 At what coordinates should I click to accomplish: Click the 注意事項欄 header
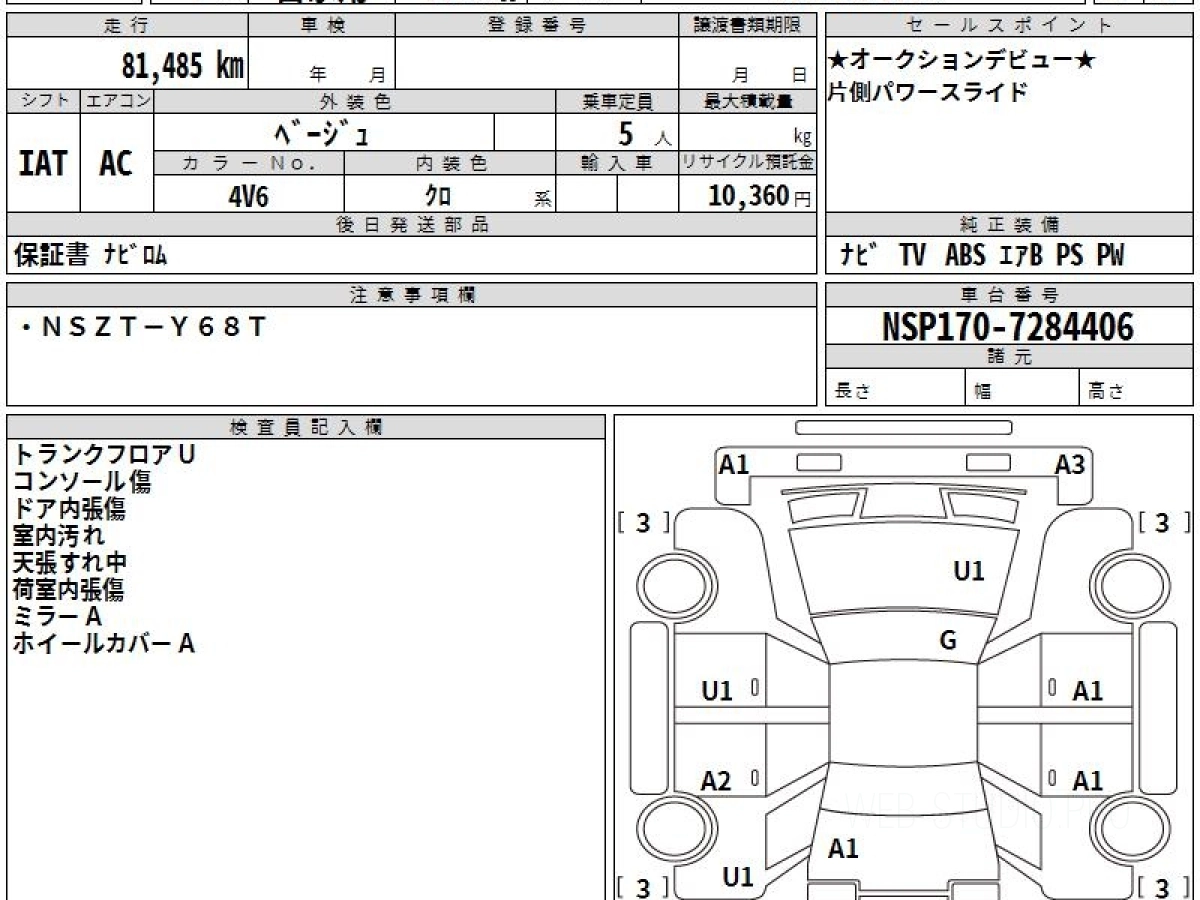[x=412, y=294]
